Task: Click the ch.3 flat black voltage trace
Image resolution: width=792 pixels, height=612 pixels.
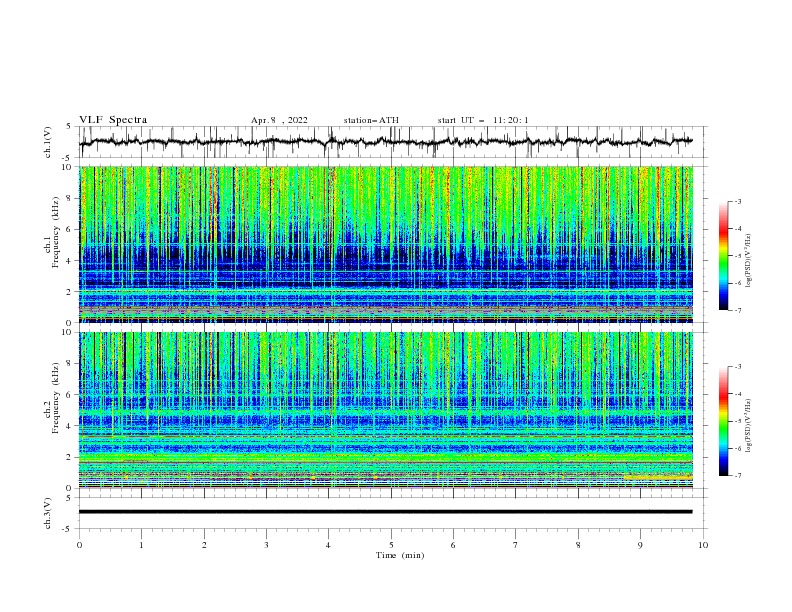Action: pos(386,512)
